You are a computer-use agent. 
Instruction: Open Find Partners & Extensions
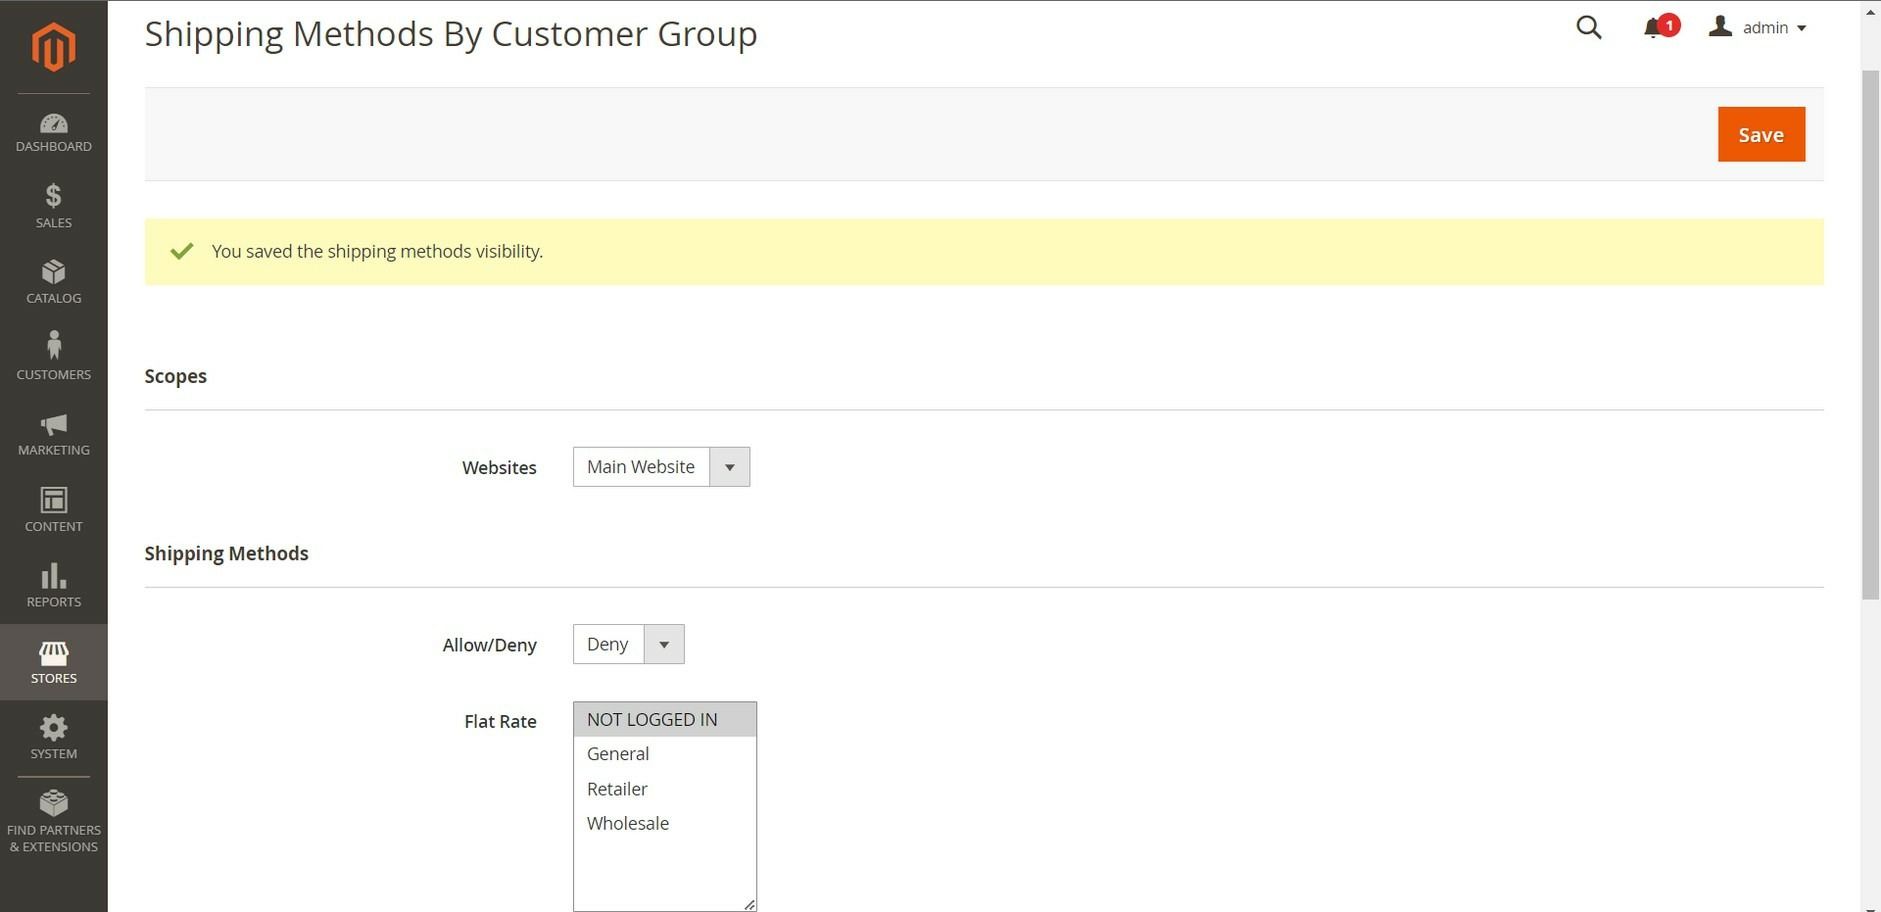[x=53, y=822]
